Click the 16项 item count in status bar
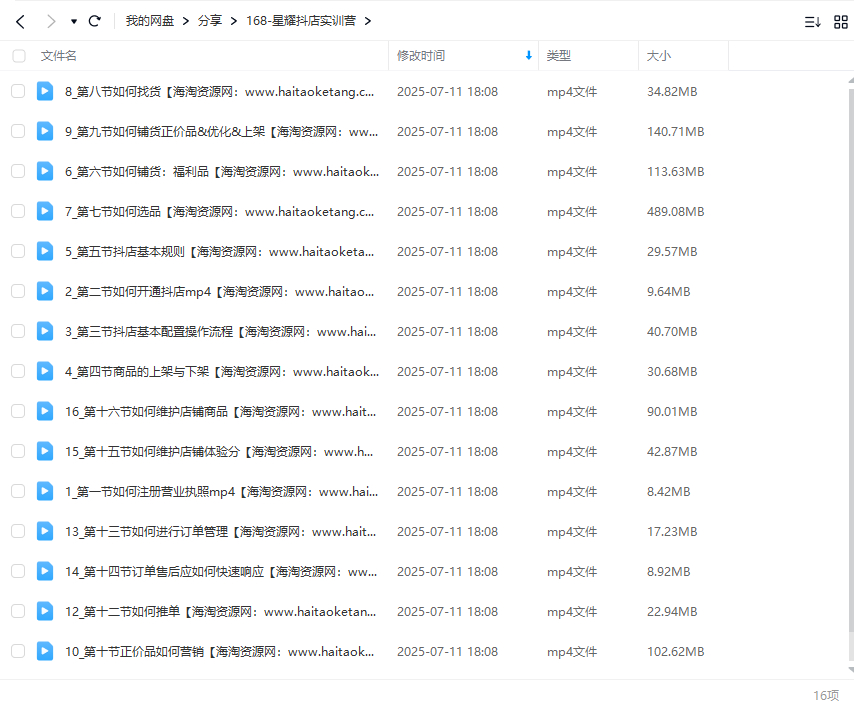The height and width of the screenshot is (702, 854). (826, 695)
